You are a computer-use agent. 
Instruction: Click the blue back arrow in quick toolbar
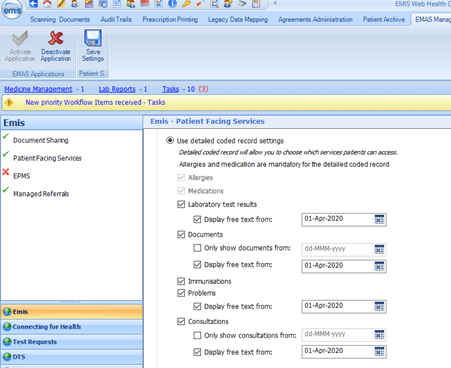33,4
